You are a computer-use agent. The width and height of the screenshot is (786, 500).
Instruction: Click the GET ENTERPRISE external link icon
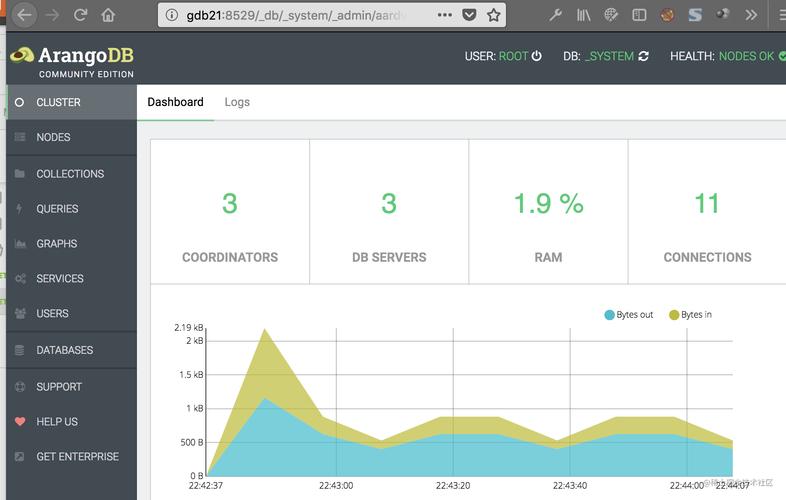pyautogui.click(x=20, y=456)
